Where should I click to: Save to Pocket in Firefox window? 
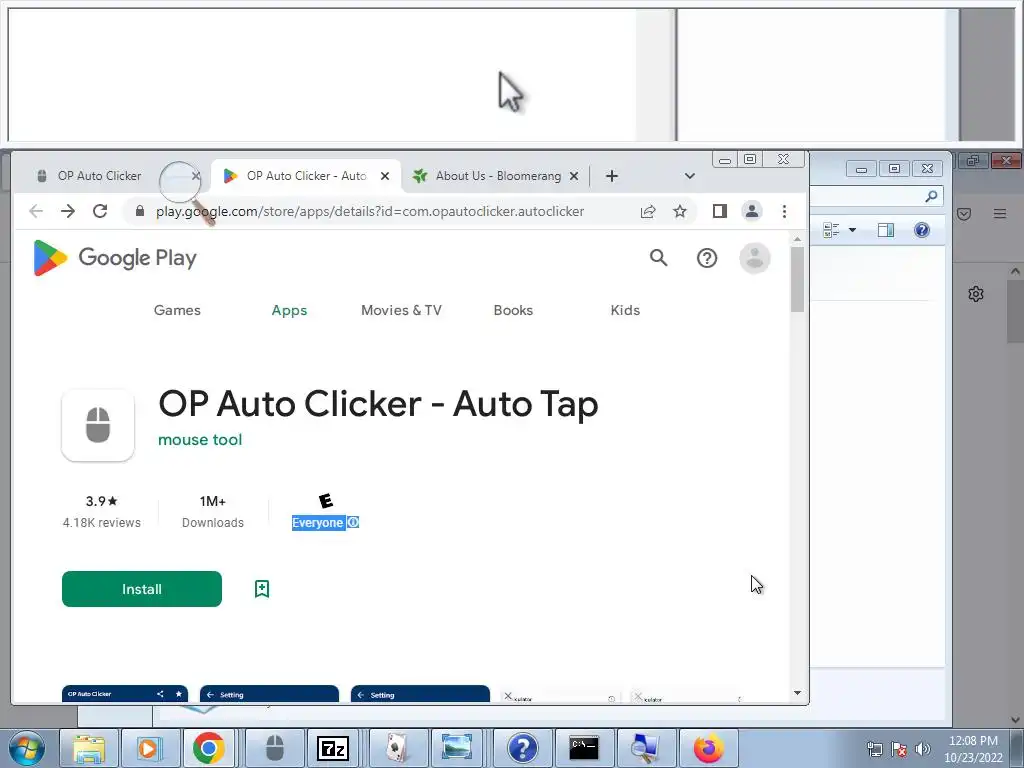[965, 214]
